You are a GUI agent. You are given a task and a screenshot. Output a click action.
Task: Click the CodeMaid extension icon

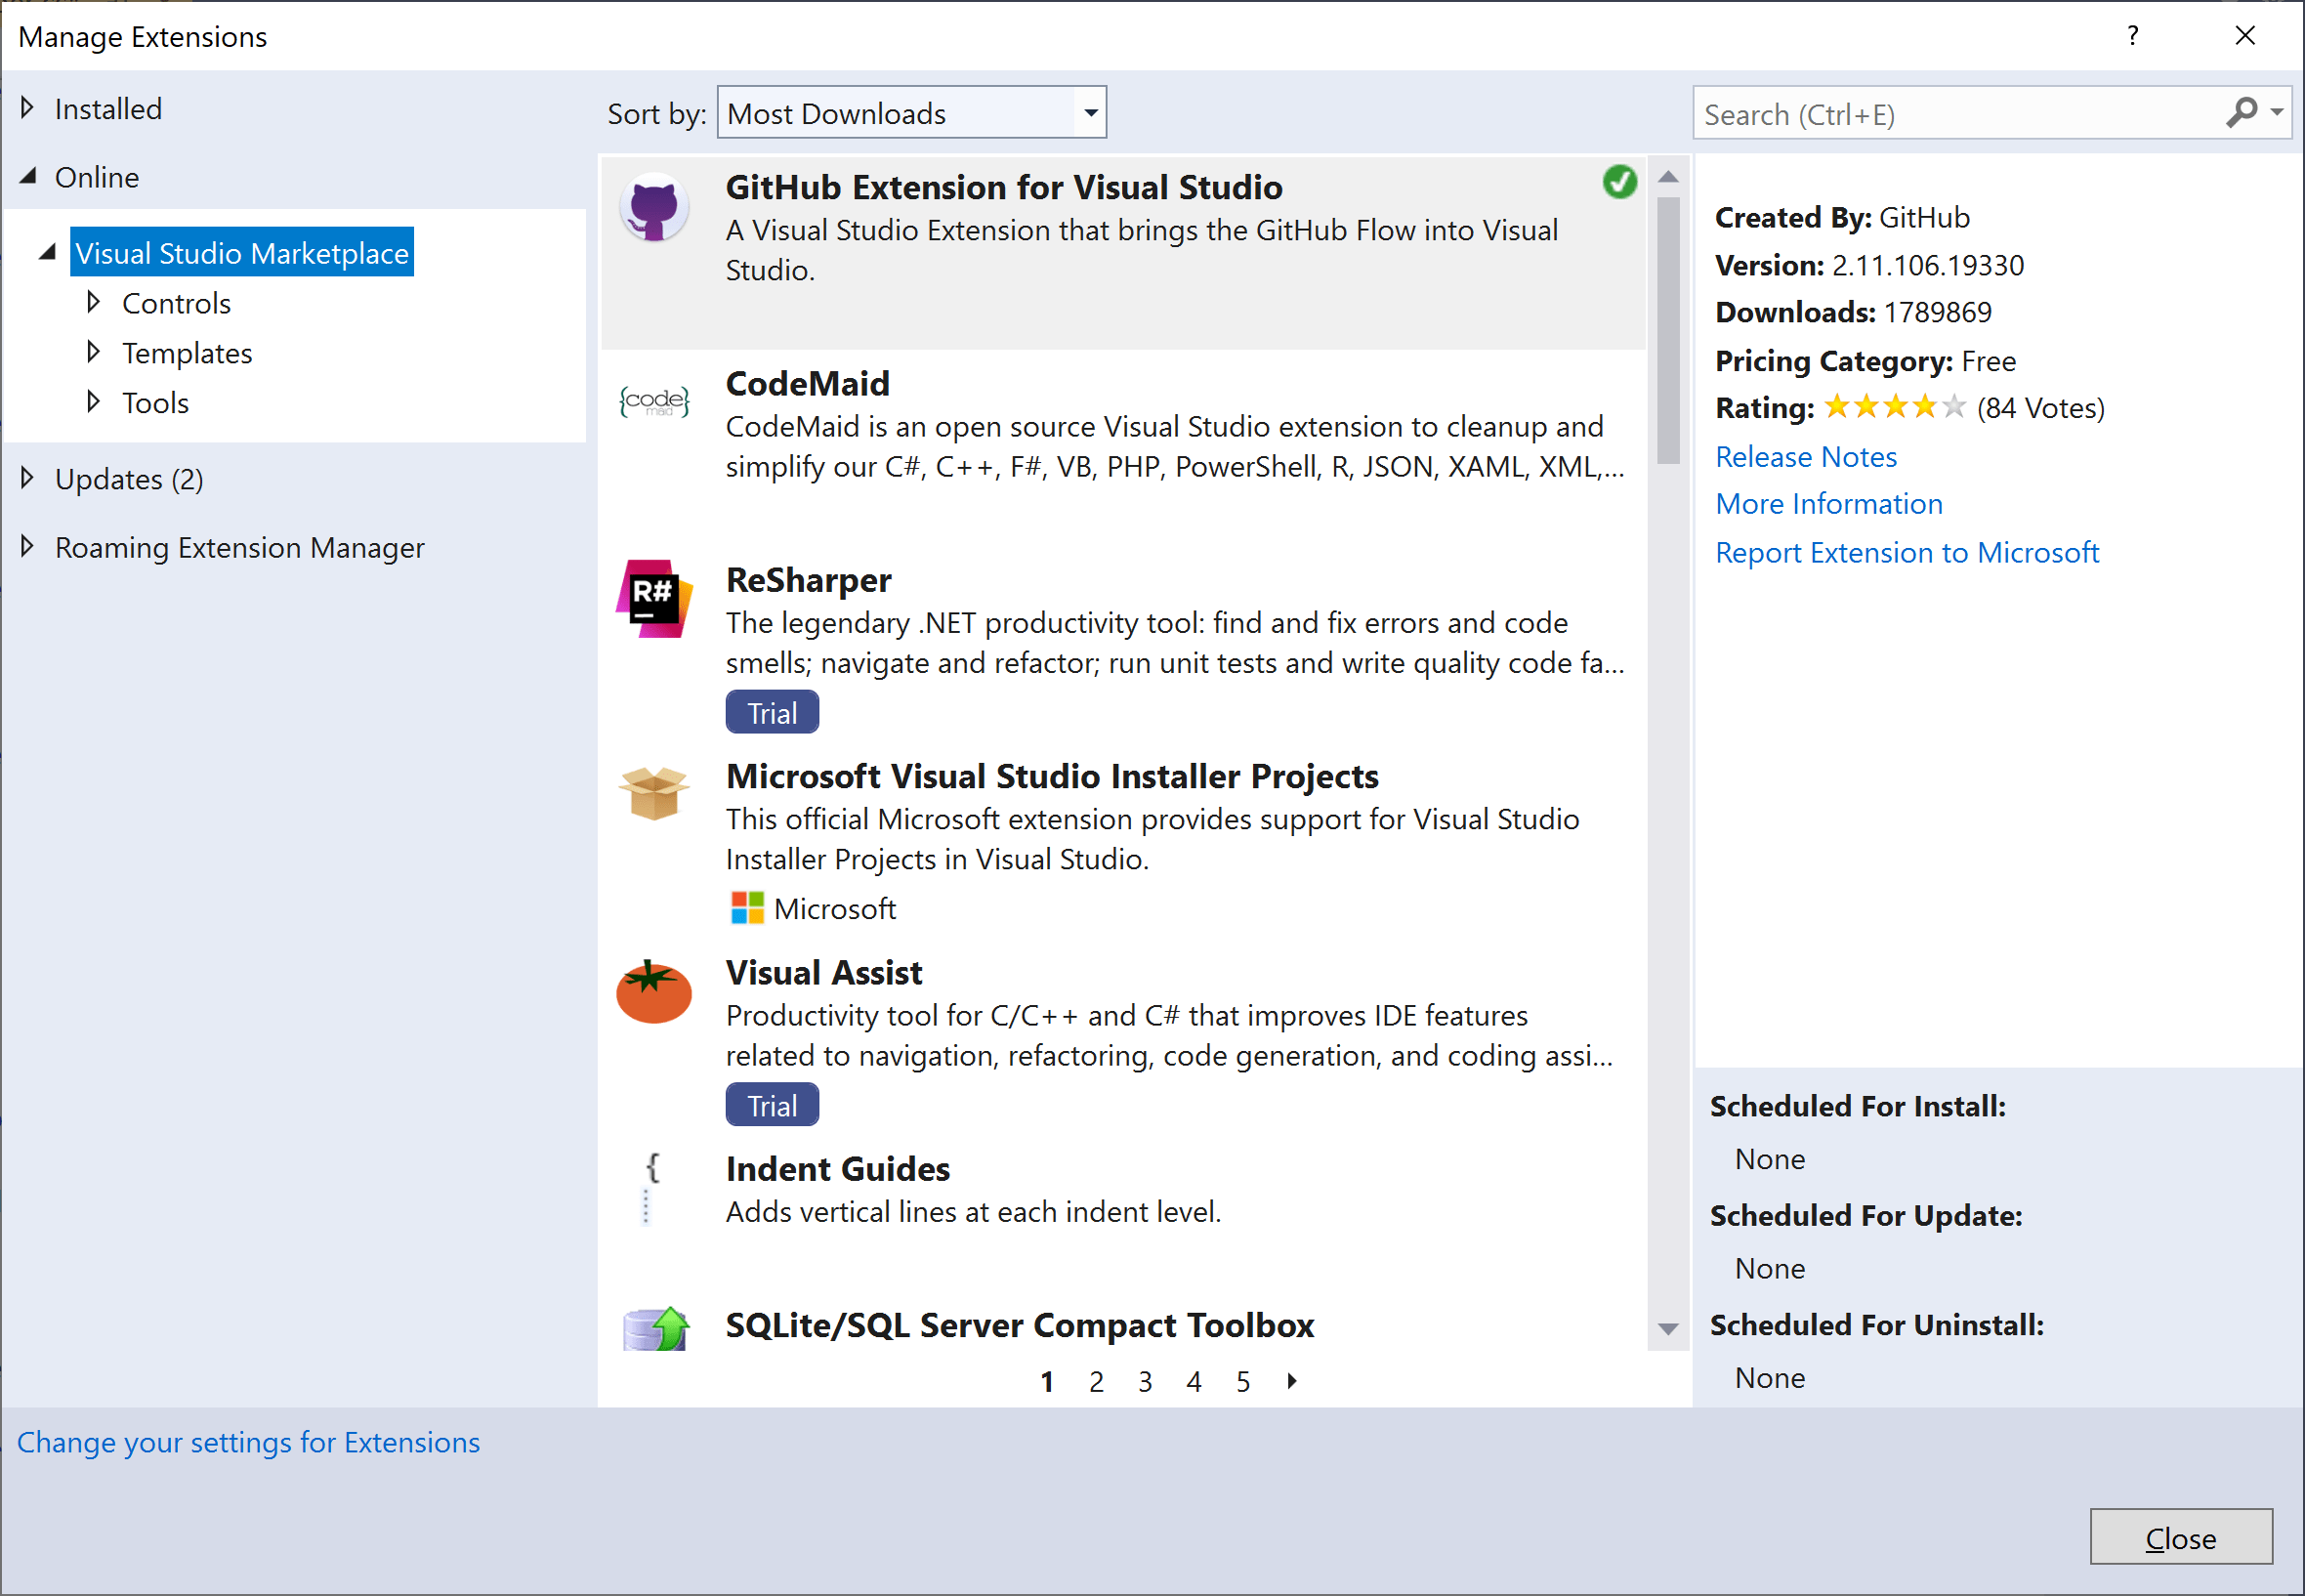pos(654,402)
